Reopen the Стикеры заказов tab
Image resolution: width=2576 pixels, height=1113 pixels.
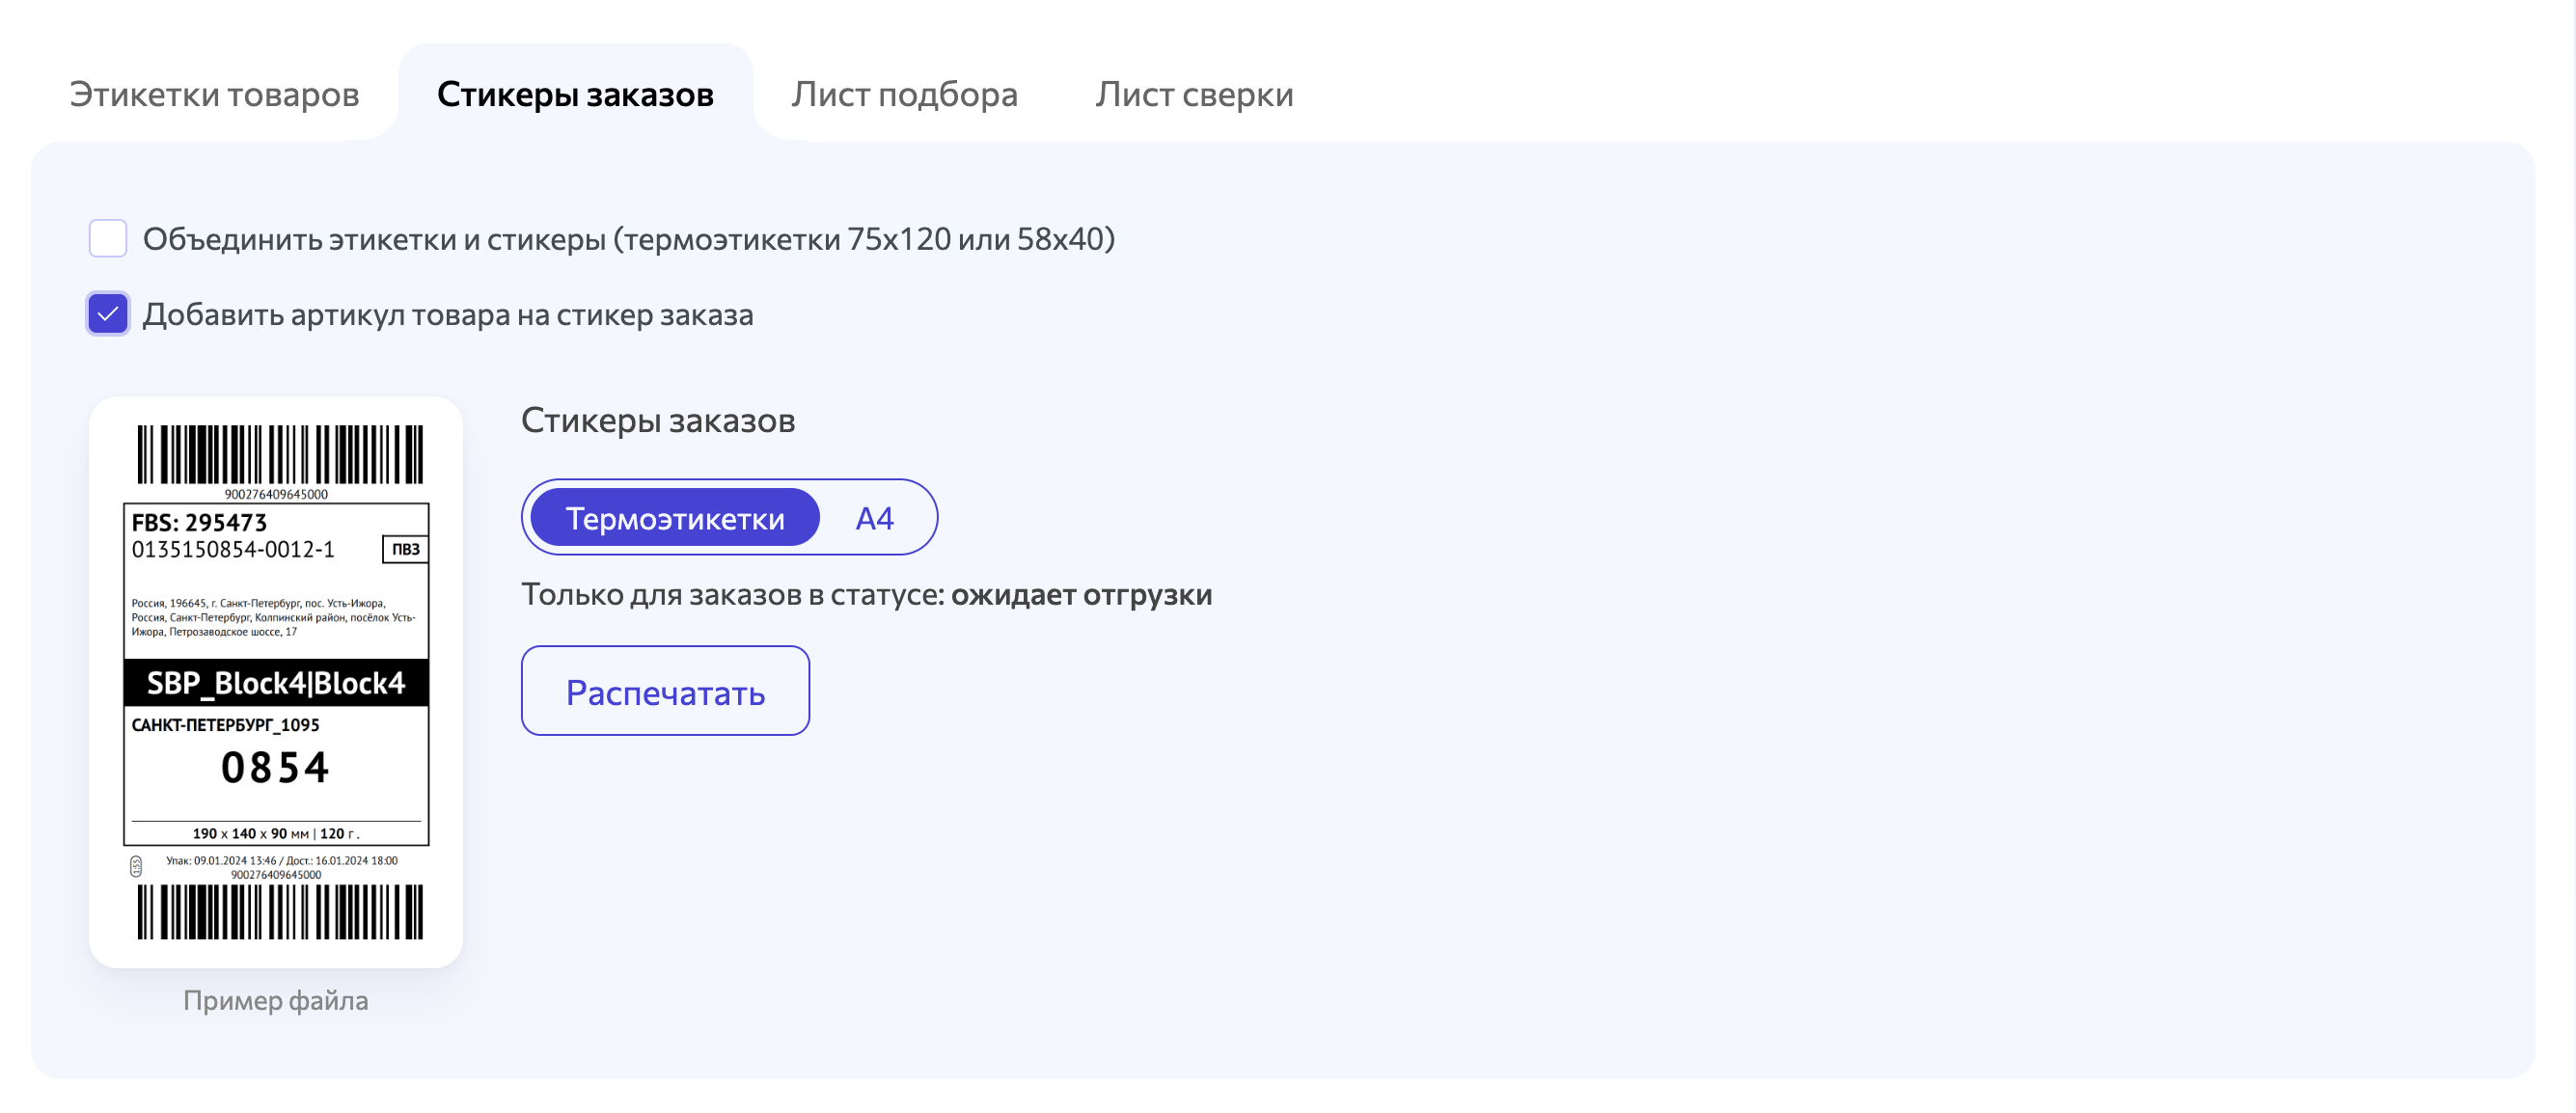pyautogui.click(x=575, y=94)
